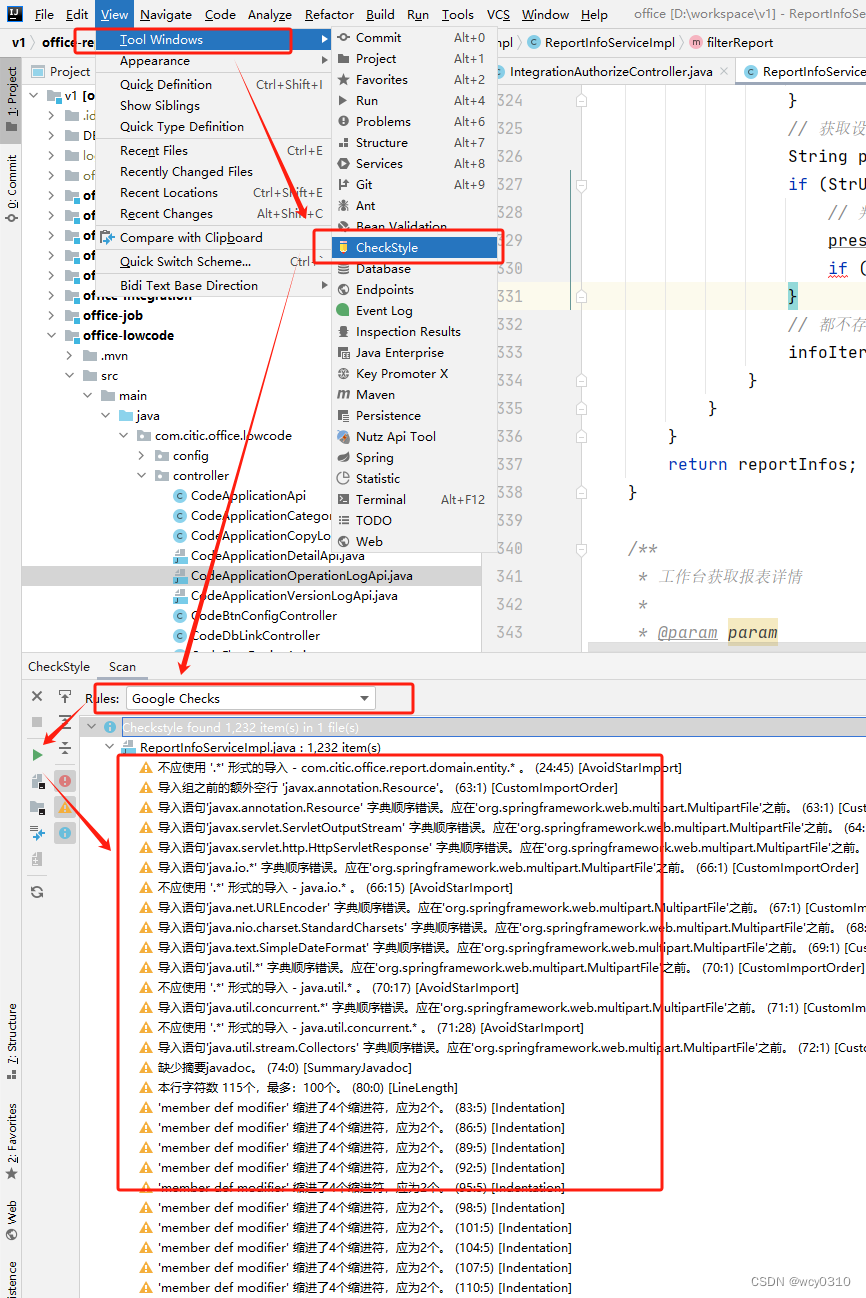
Task: Toggle display of info blue icon
Action: point(65,833)
